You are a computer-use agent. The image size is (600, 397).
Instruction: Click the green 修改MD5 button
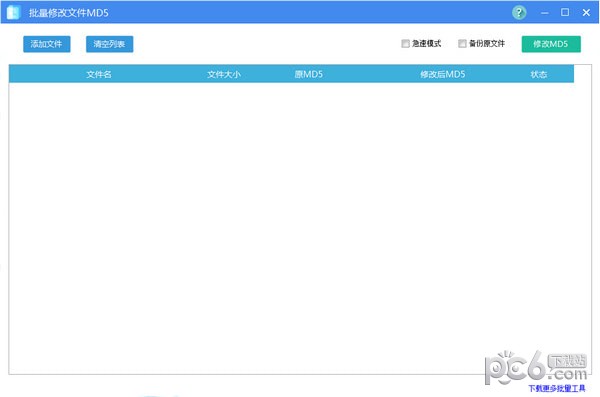[551, 44]
